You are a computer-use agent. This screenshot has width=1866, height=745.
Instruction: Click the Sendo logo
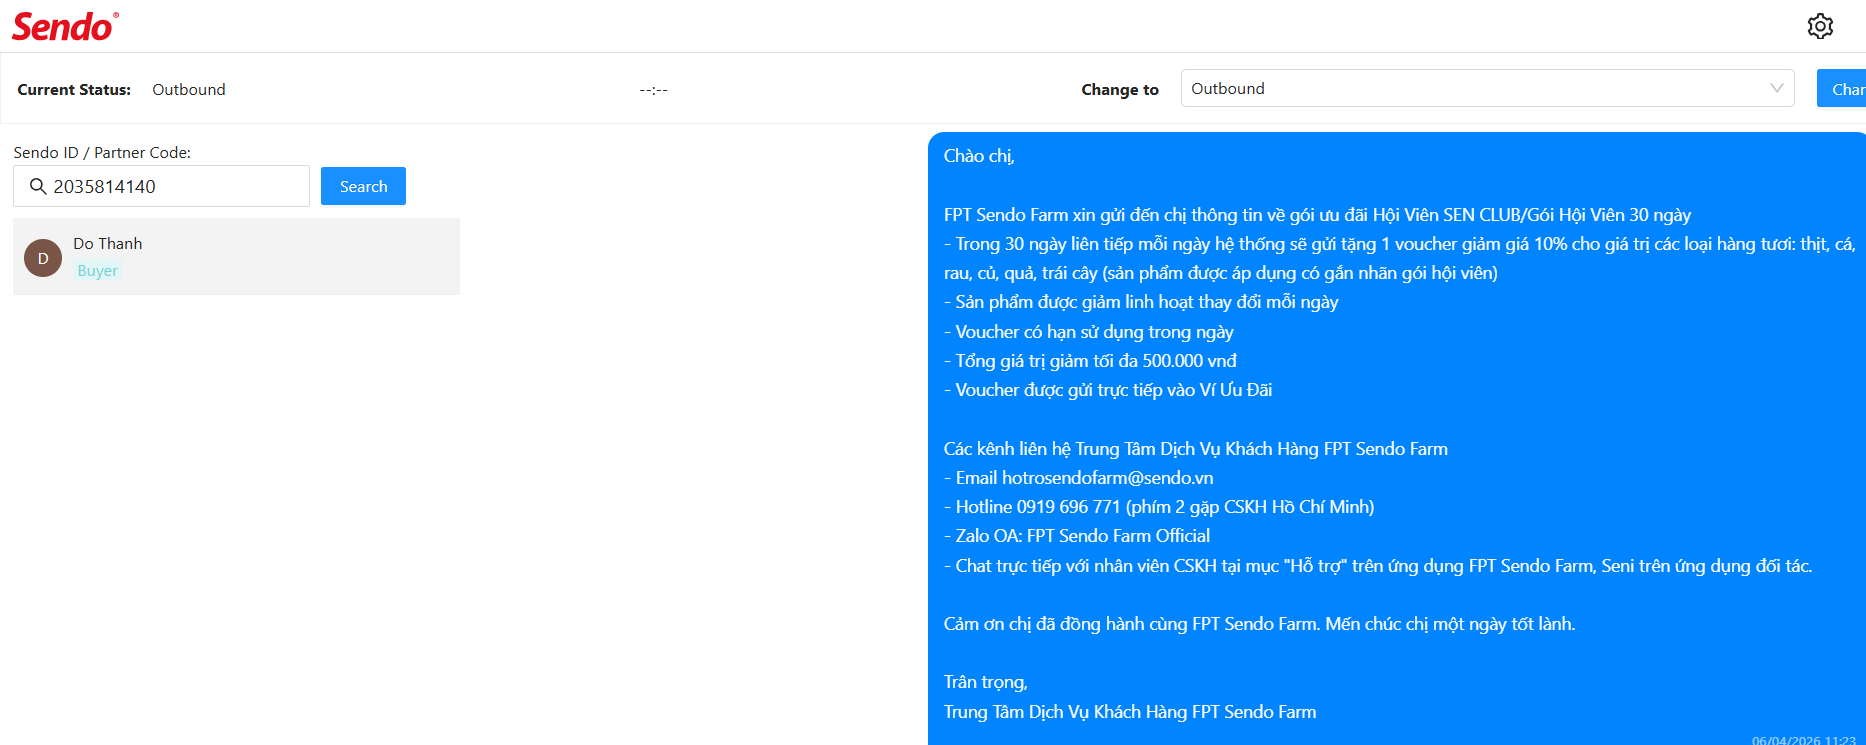click(x=65, y=27)
